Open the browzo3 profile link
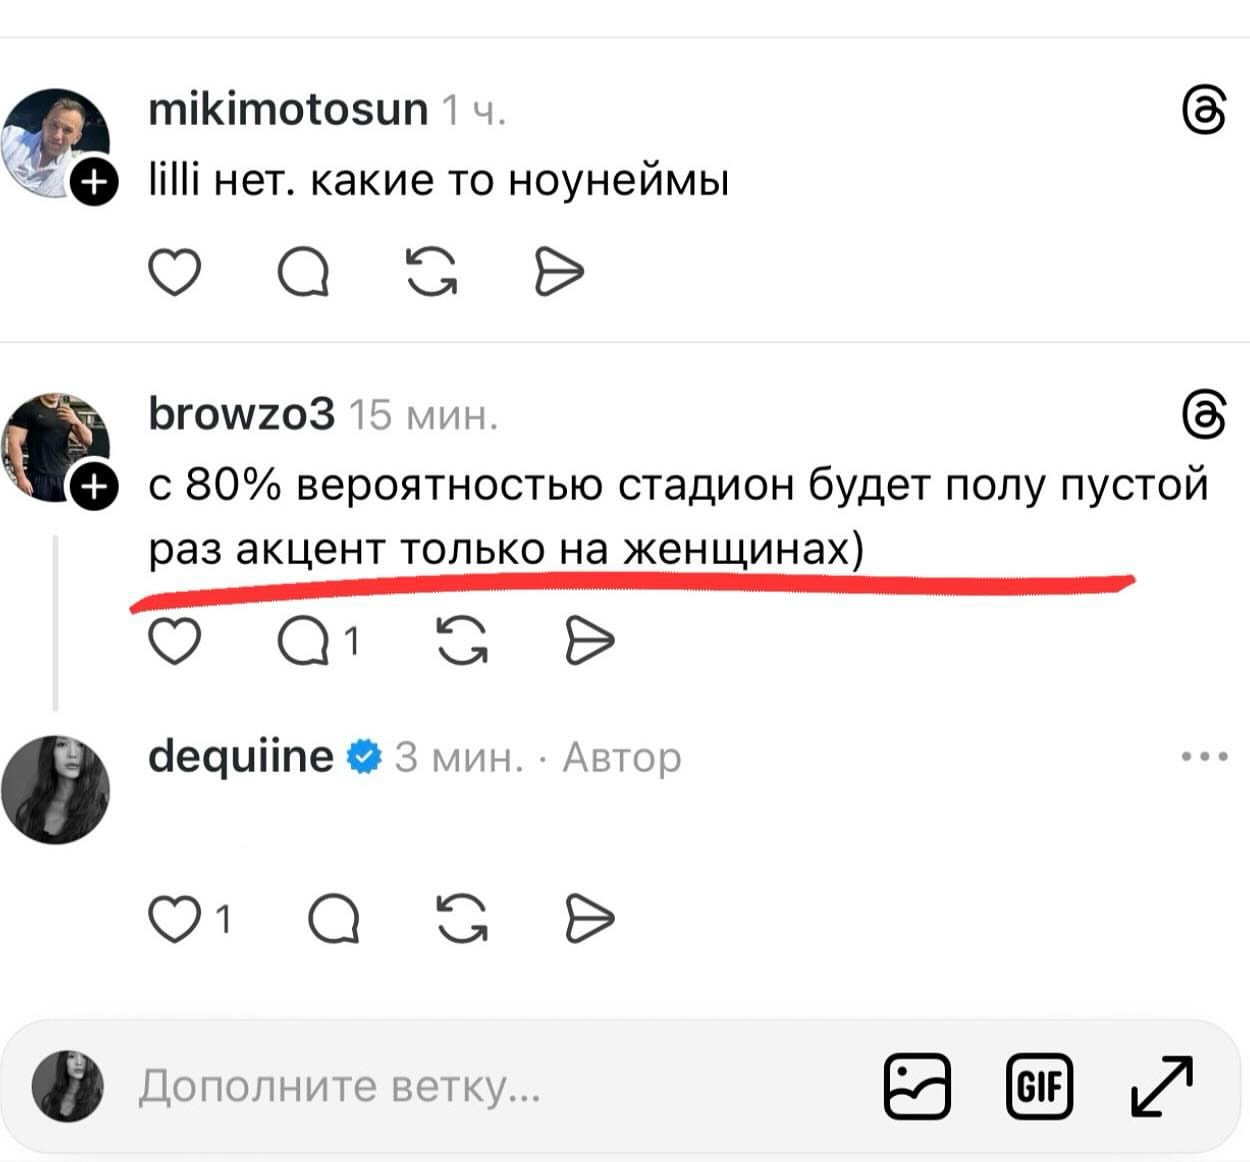 point(241,414)
